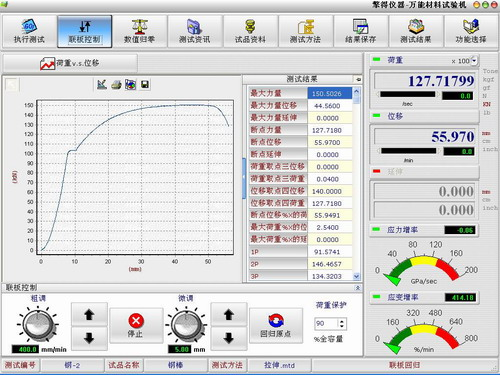Click the 回归原点 return to origin button

[276, 325]
